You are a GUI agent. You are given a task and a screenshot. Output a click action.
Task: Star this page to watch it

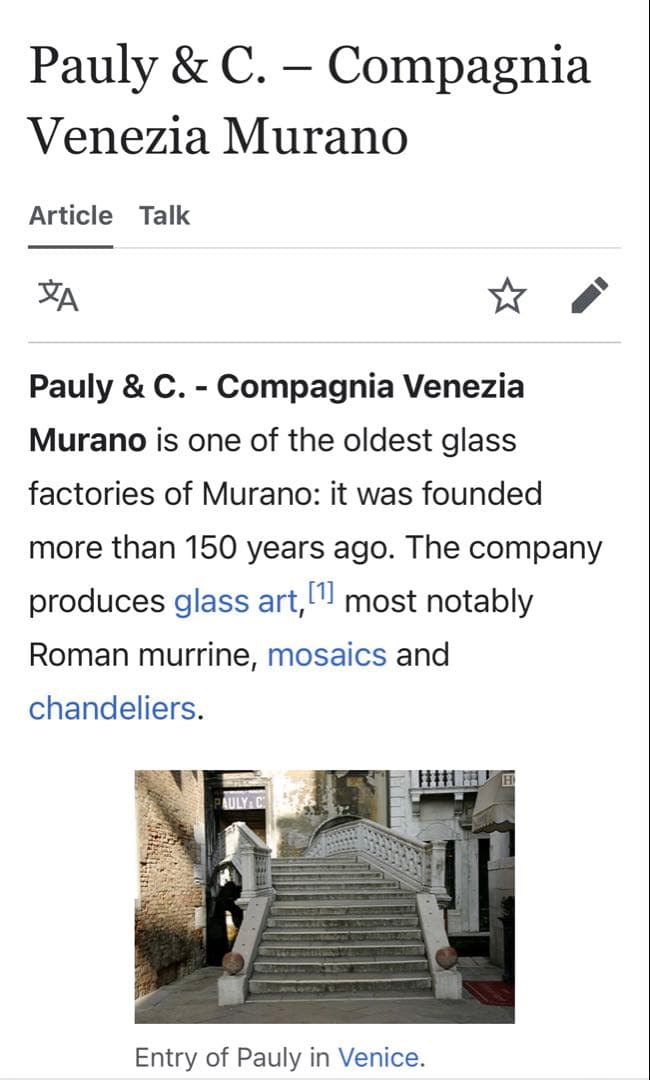click(507, 296)
